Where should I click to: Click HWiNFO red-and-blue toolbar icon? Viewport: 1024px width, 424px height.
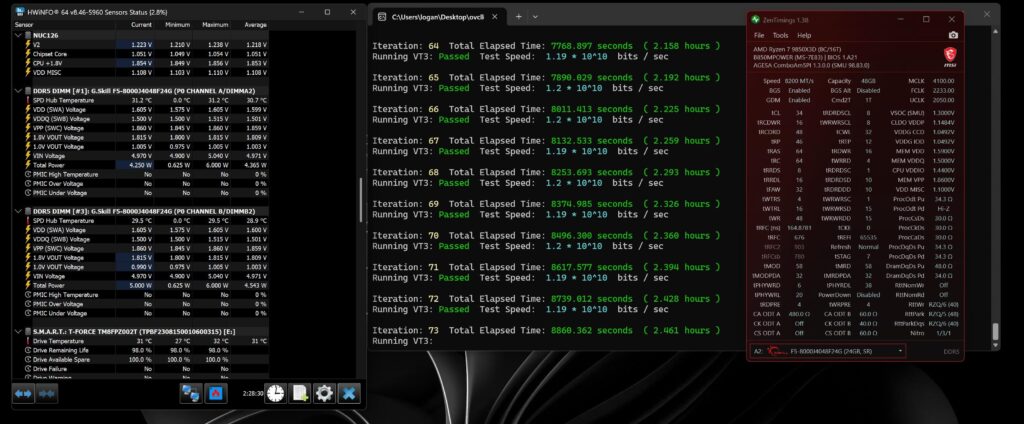coord(216,393)
